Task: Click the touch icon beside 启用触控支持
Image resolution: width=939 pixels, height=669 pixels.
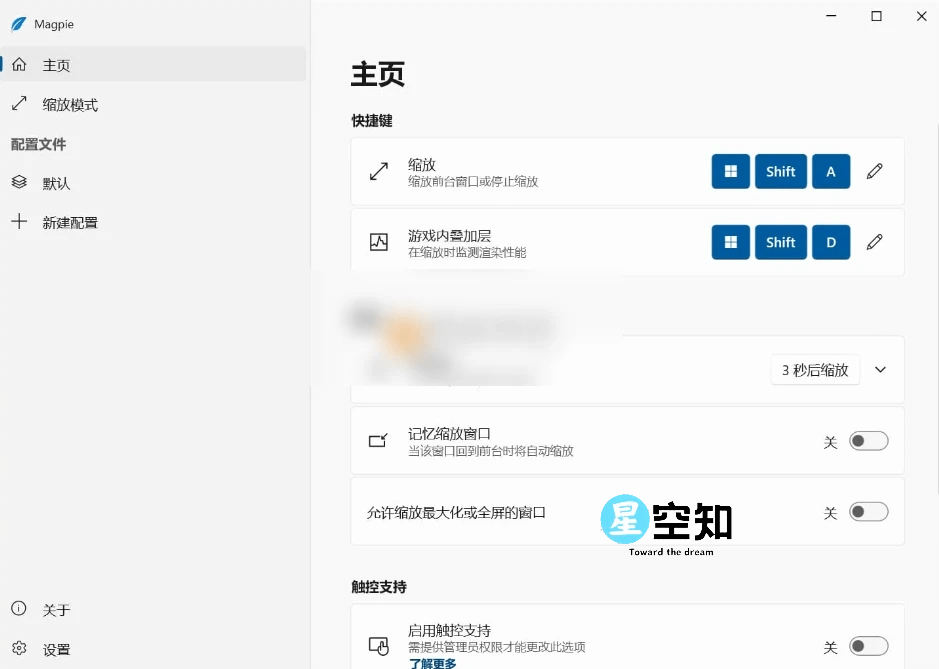Action: [x=377, y=646]
